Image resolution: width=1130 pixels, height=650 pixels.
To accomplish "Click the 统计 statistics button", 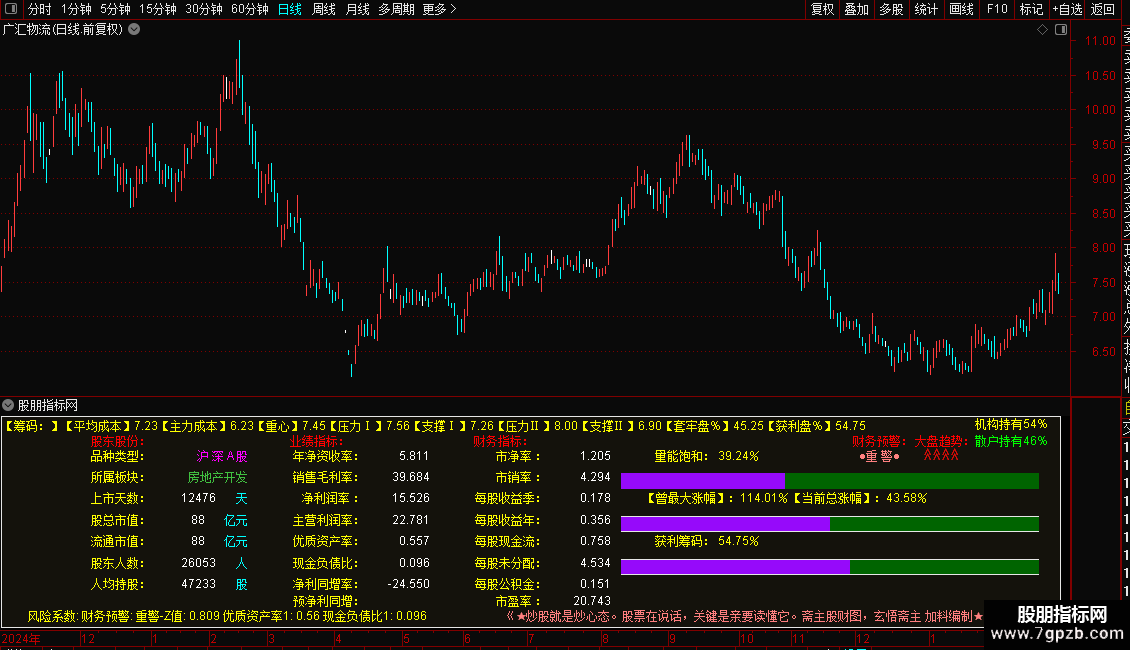I will (926, 9).
